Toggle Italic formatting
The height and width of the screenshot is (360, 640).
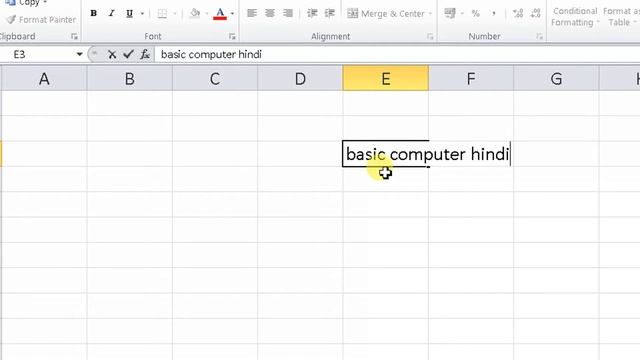pyautogui.click(x=111, y=13)
